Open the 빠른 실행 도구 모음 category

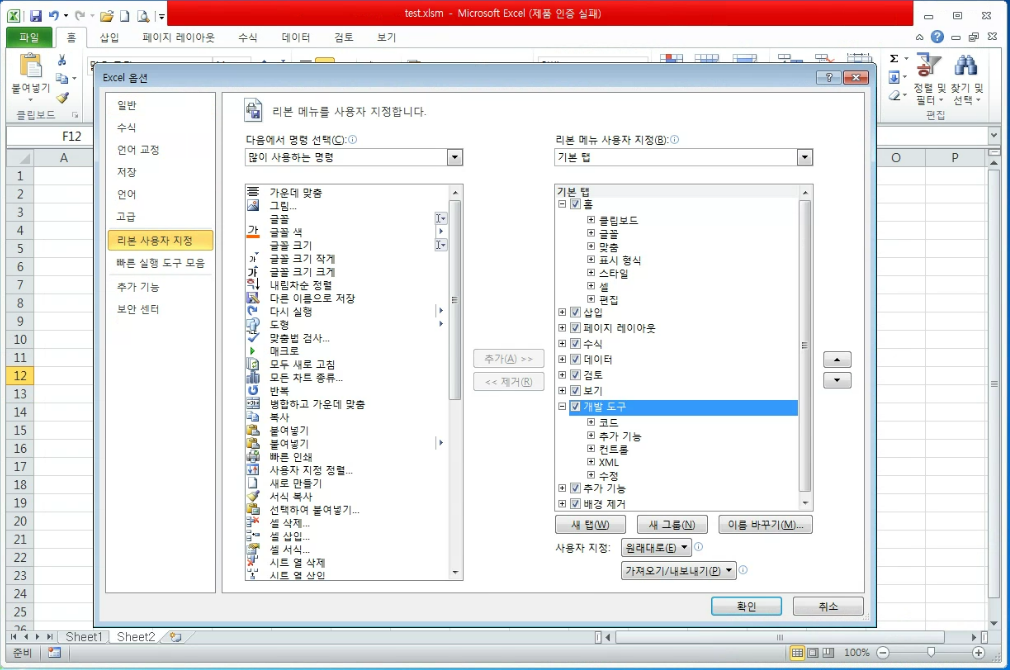[160, 263]
